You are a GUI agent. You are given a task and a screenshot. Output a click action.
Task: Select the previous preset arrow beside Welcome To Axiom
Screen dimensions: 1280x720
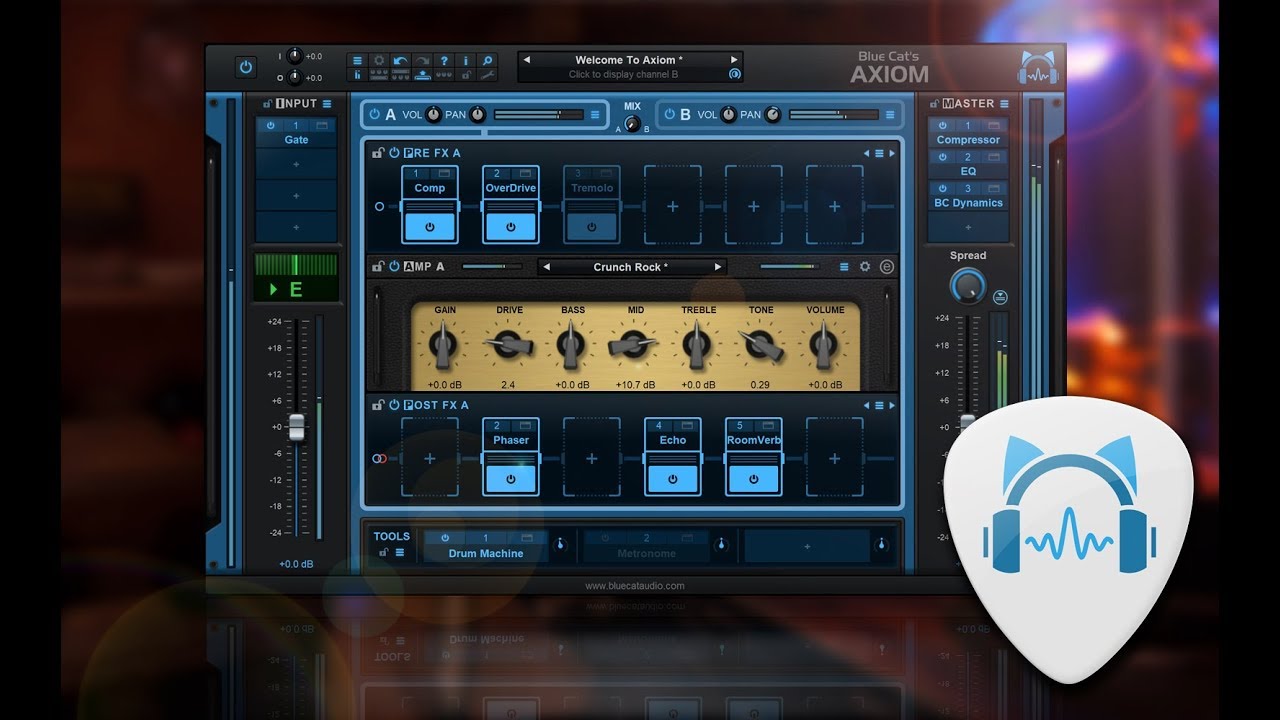pos(527,60)
